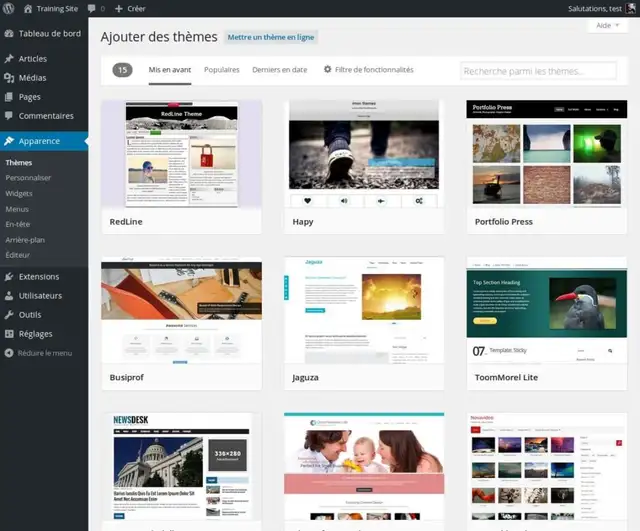Select the Hapy theme thumbnail

click(x=364, y=154)
